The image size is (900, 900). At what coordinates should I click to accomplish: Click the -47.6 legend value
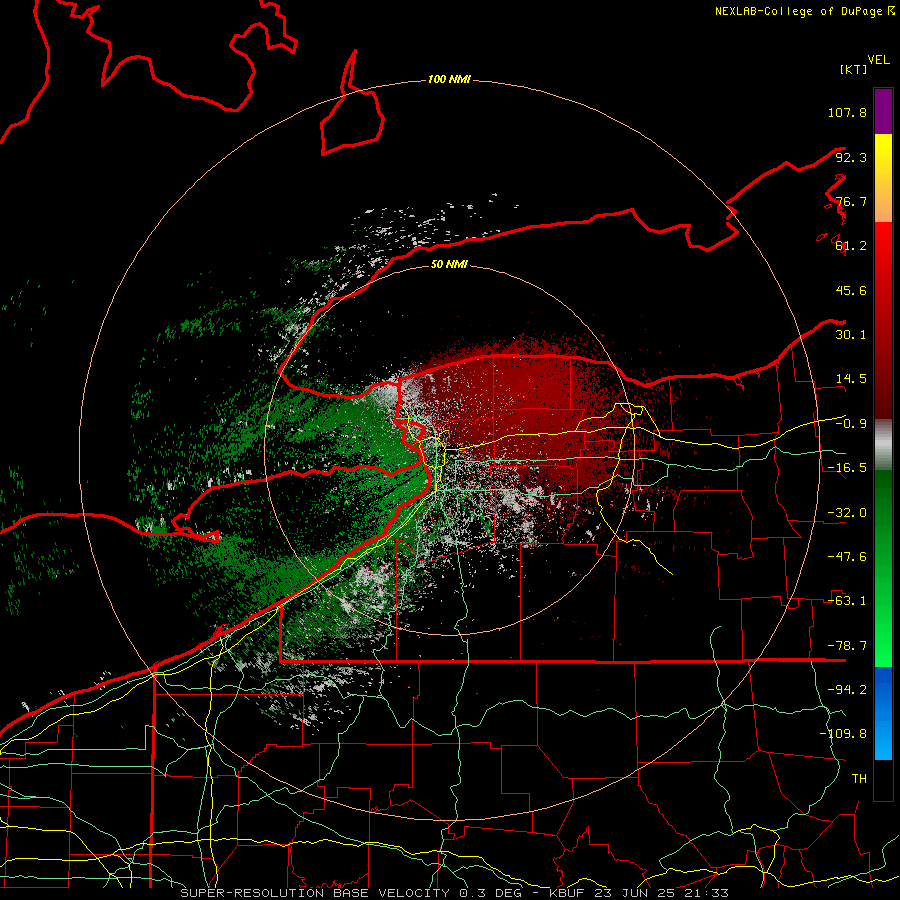coord(847,557)
